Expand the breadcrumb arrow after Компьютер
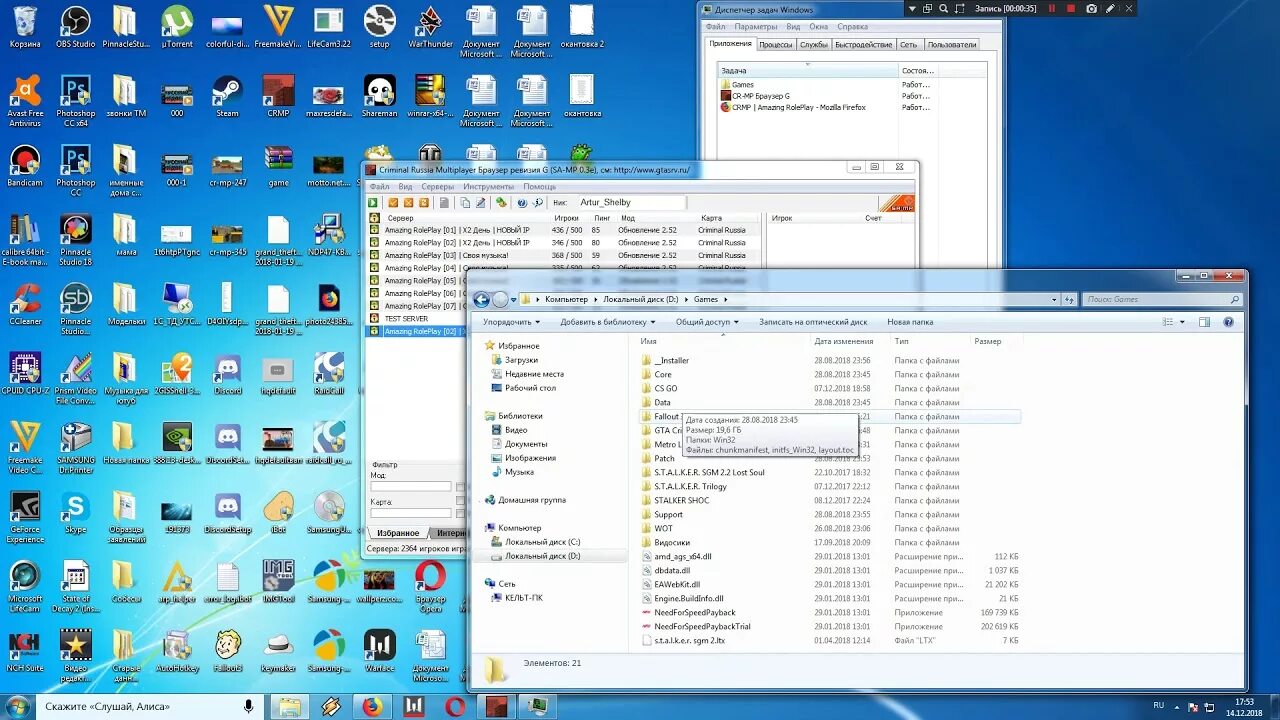The width and height of the screenshot is (1280, 720). coord(596,299)
